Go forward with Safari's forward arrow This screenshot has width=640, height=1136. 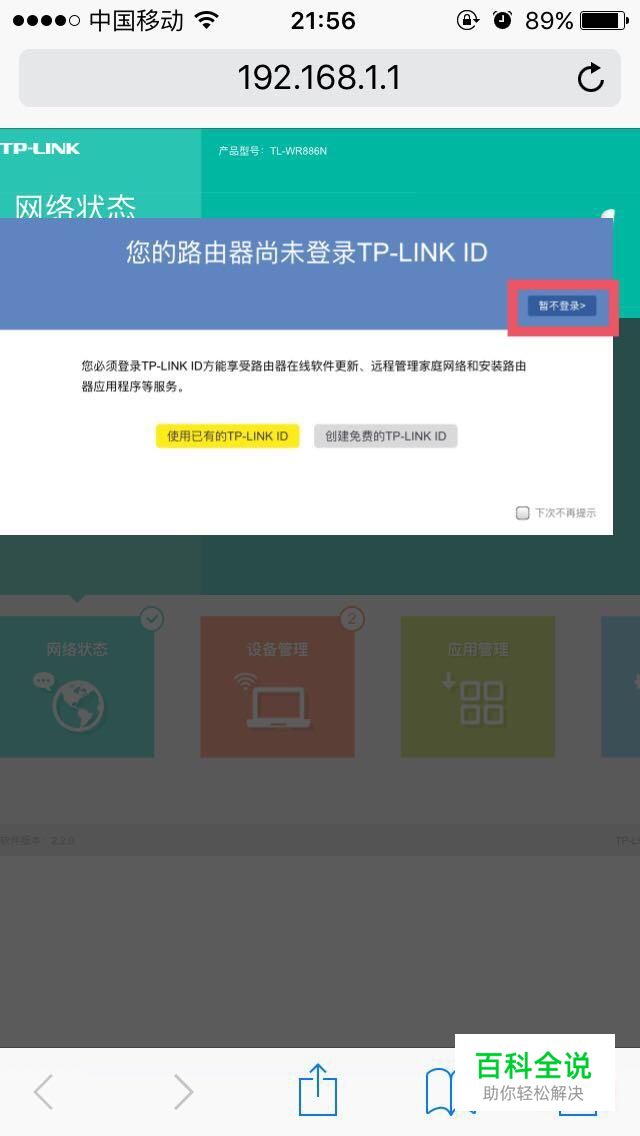click(183, 1091)
